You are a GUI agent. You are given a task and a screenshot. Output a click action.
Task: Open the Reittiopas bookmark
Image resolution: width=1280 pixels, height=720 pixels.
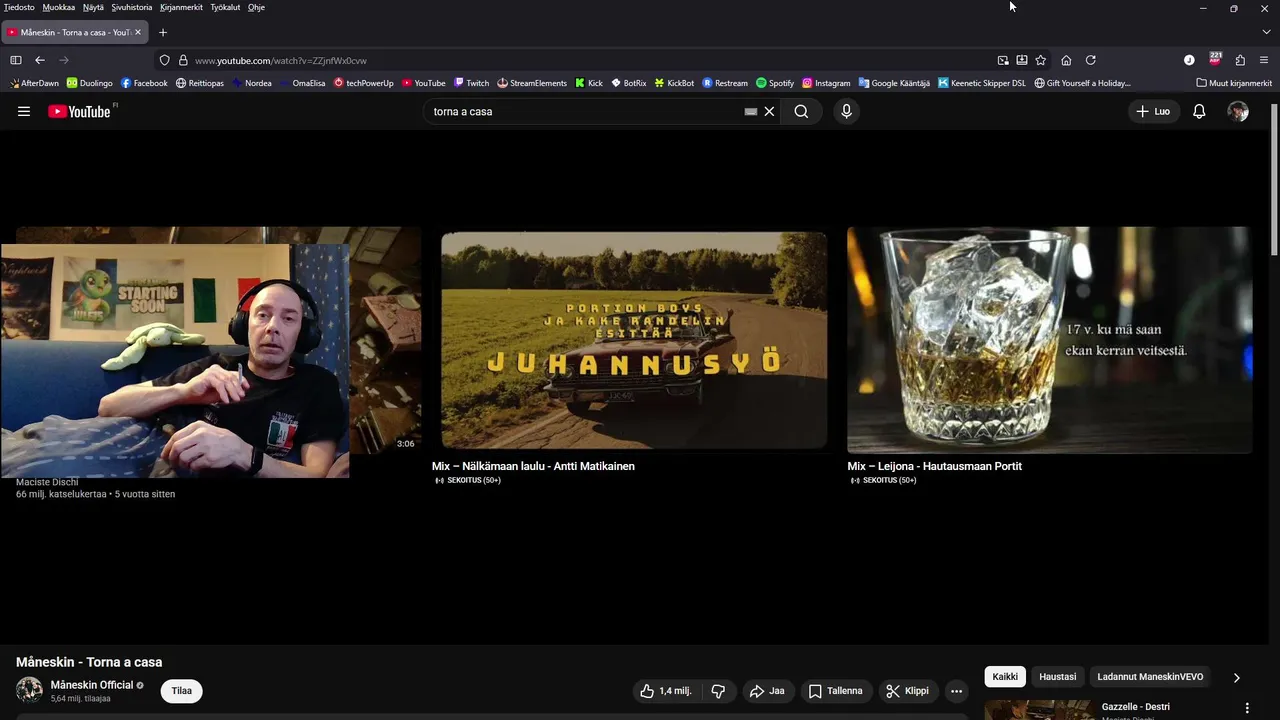199,83
